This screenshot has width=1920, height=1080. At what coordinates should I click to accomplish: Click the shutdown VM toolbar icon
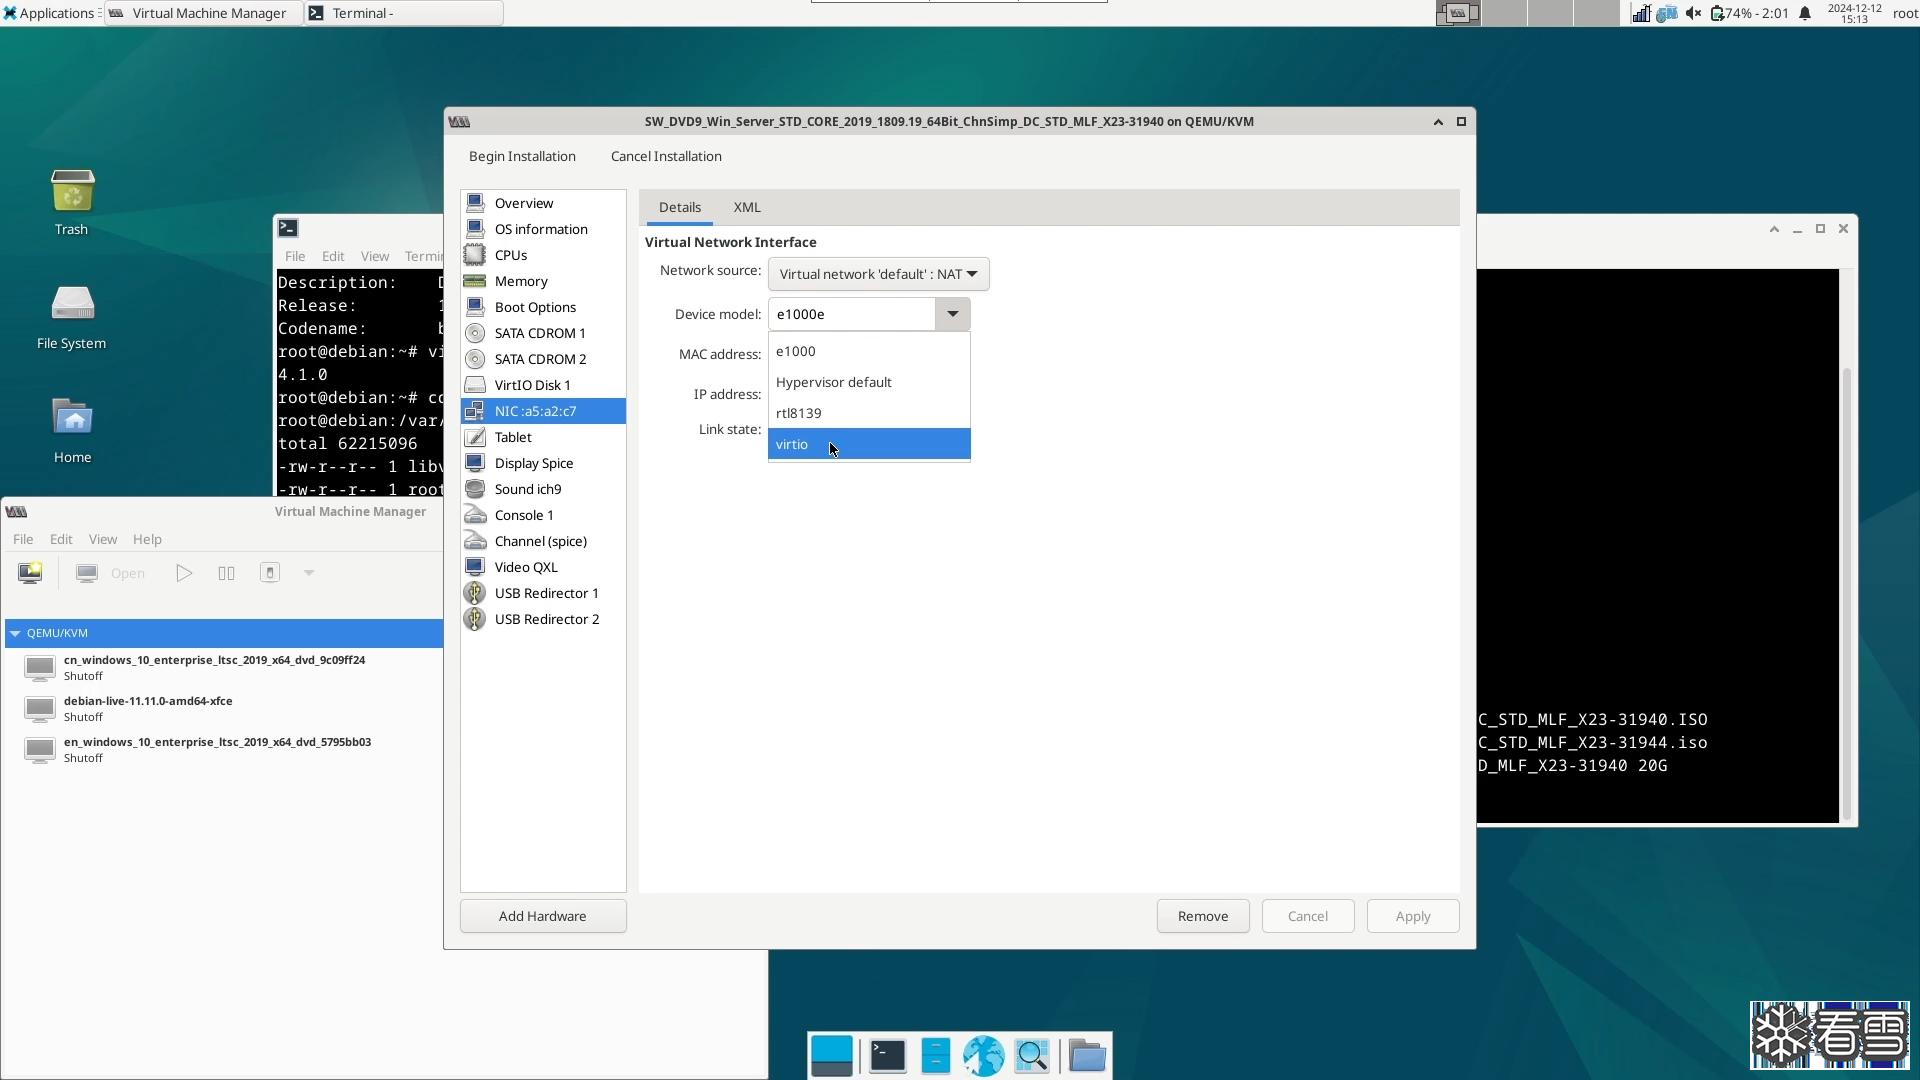(270, 573)
